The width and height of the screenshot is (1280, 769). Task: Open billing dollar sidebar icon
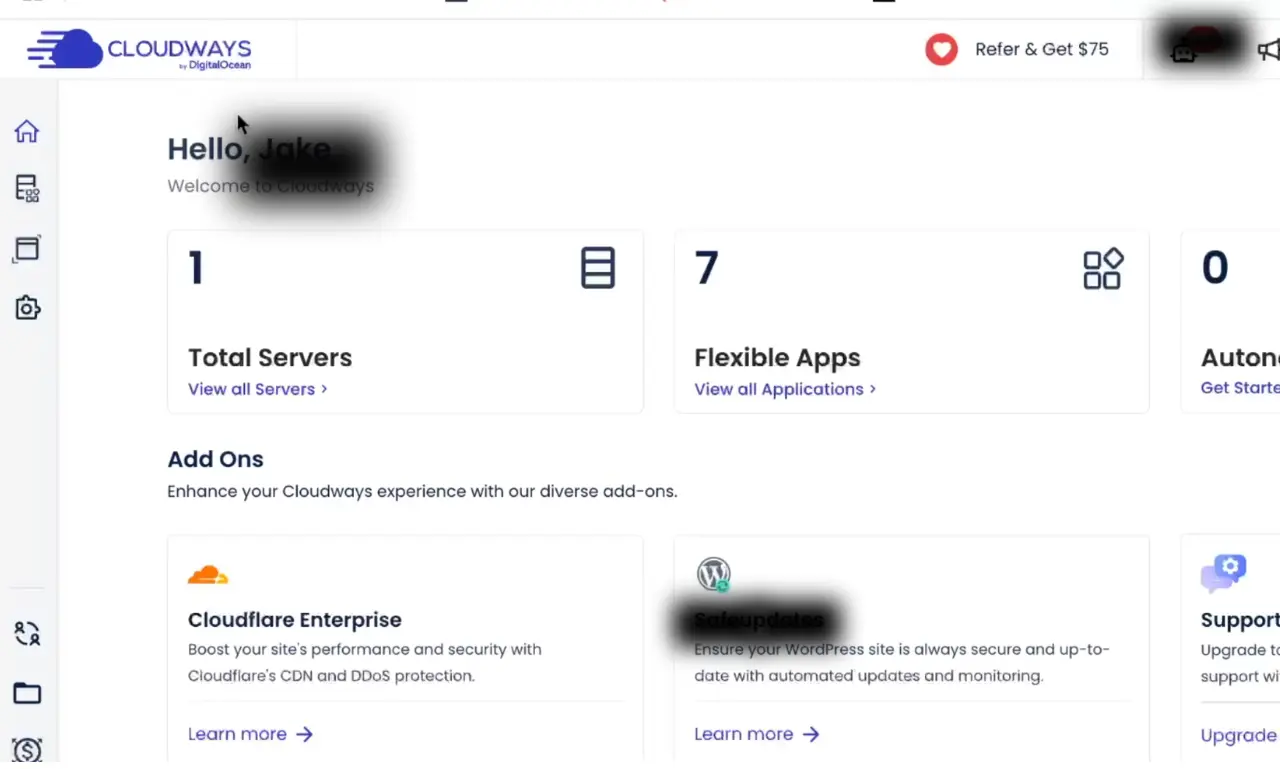pos(27,750)
